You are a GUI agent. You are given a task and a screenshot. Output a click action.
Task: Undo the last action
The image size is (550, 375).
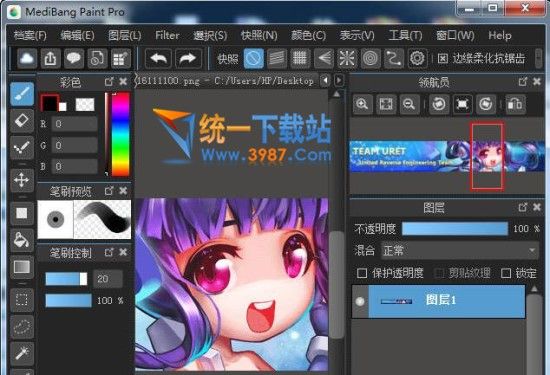[158, 58]
